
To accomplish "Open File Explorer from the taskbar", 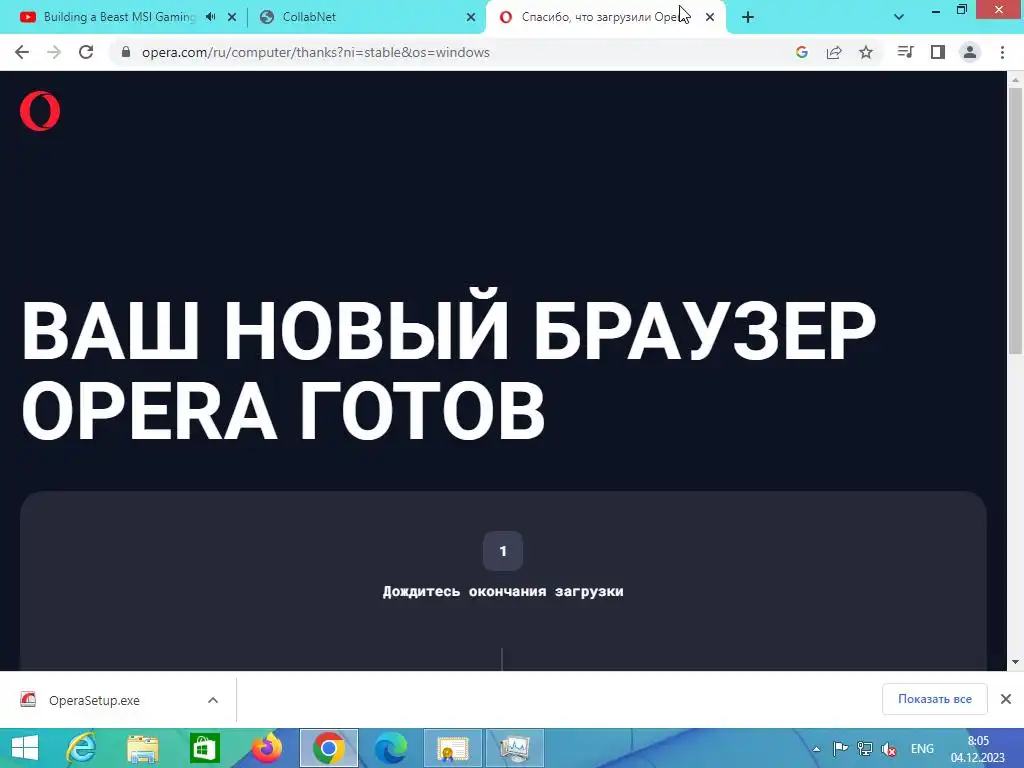I will coord(142,748).
